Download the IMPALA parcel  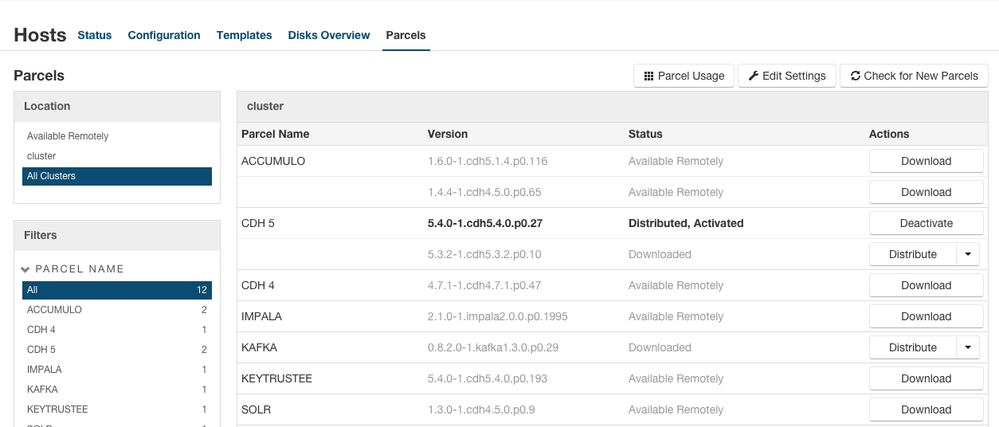pos(926,317)
